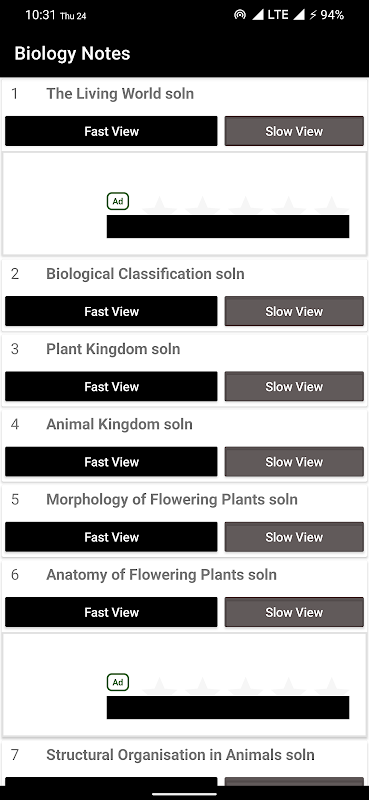Select Structural Organisation in Animals soln title
Image resolution: width=369 pixels, height=800 pixels.
coord(180,755)
